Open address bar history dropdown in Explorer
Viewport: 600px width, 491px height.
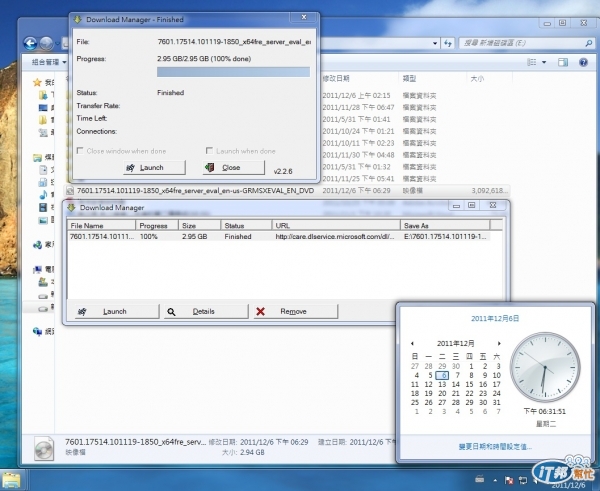(x=435, y=43)
